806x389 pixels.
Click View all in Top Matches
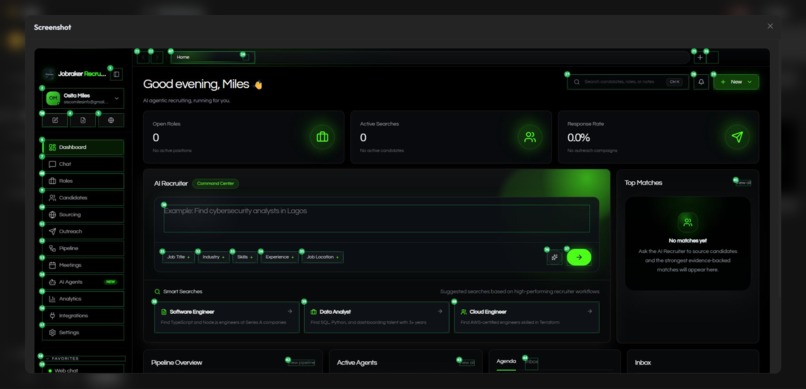tap(743, 183)
